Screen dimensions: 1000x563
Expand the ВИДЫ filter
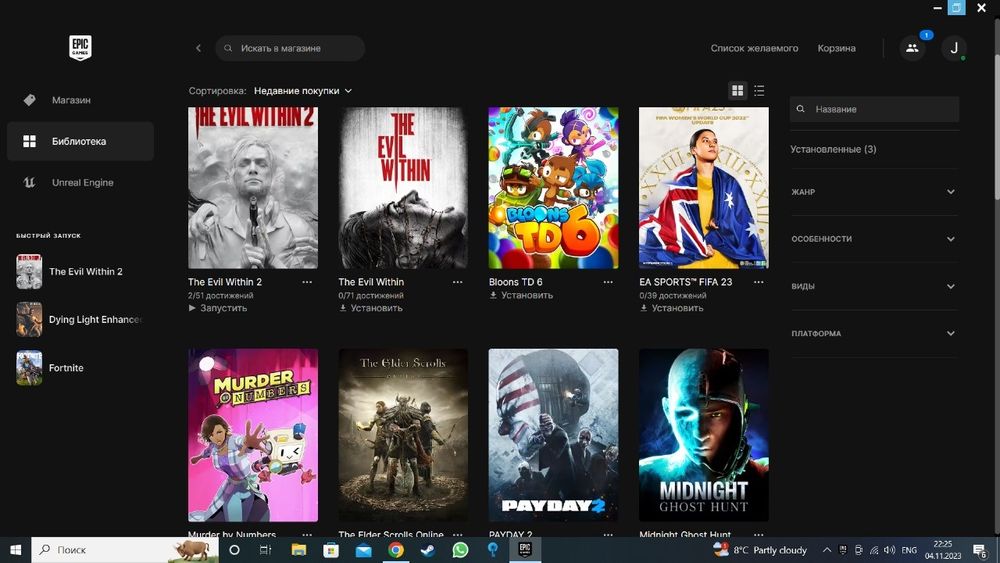click(x=874, y=286)
